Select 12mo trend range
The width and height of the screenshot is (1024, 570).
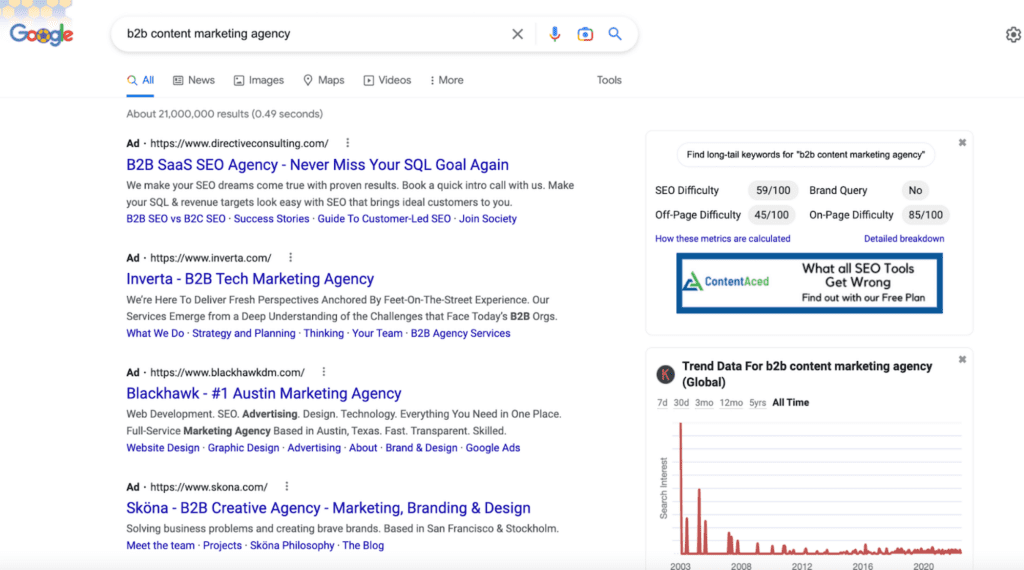pyautogui.click(x=731, y=403)
